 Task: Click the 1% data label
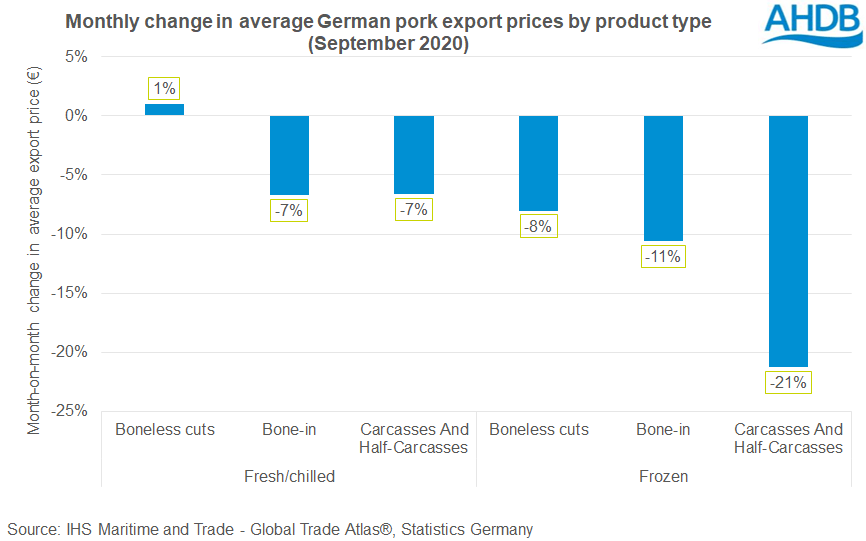coord(164,88)
